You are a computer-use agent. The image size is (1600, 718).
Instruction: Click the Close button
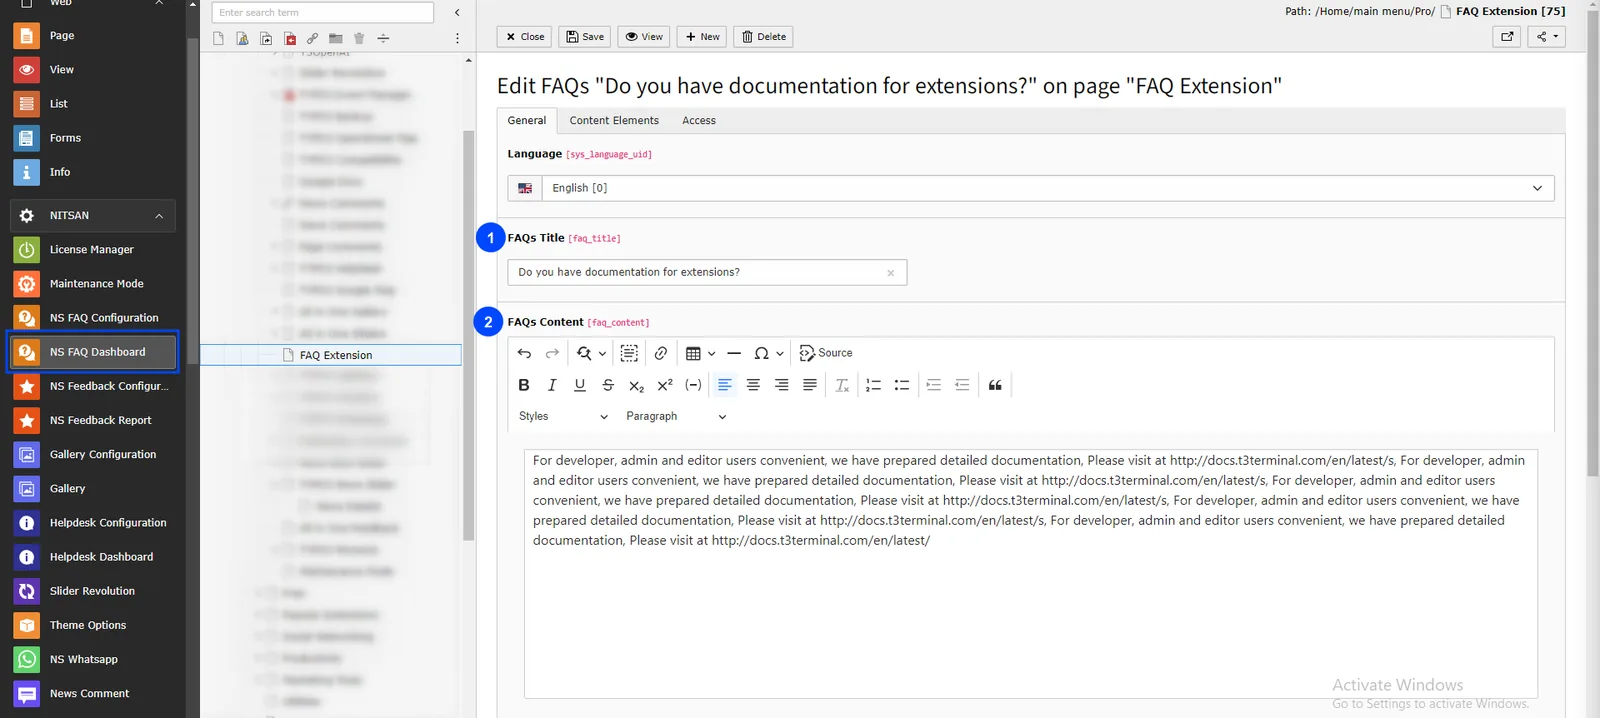point(525,37)
